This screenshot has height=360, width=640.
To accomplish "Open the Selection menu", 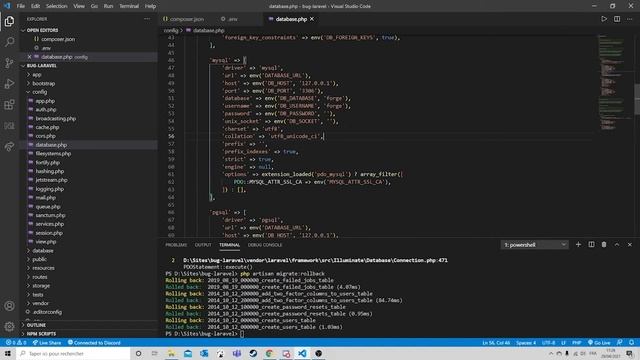I will [56, 6].
